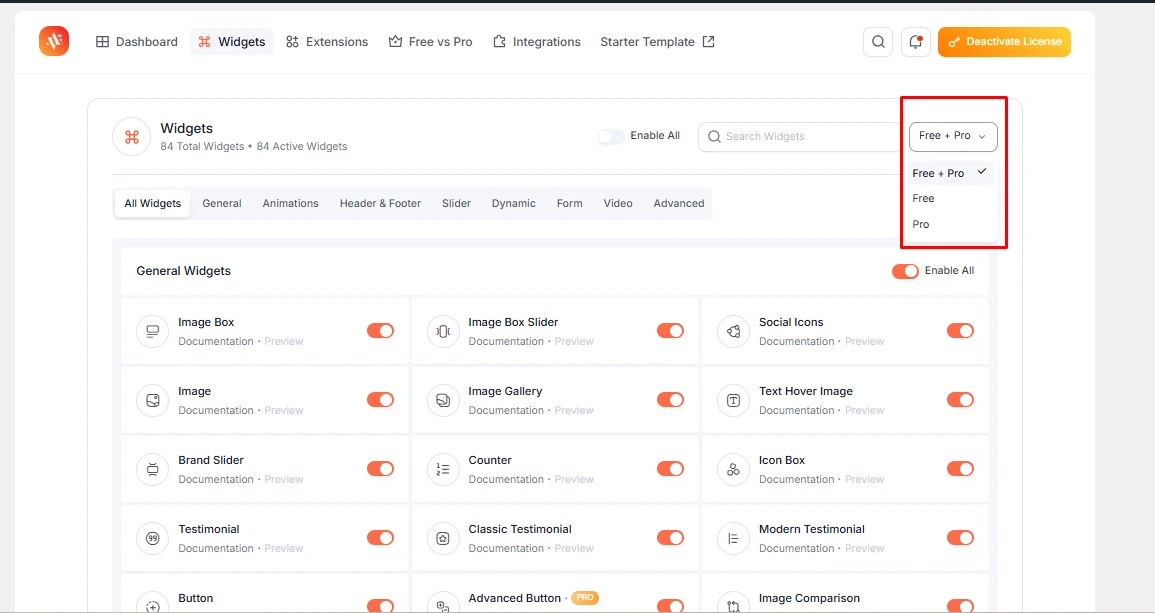Click the Image Box widget icon

152,332
